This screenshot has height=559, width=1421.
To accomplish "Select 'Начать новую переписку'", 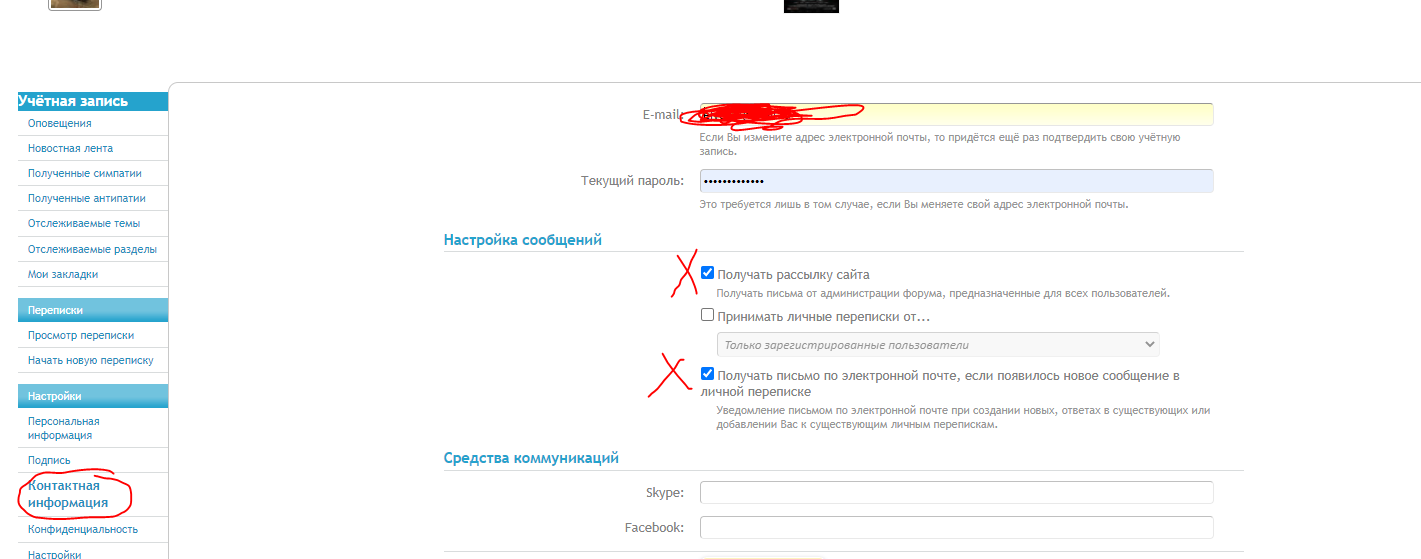I will (91, 360).
